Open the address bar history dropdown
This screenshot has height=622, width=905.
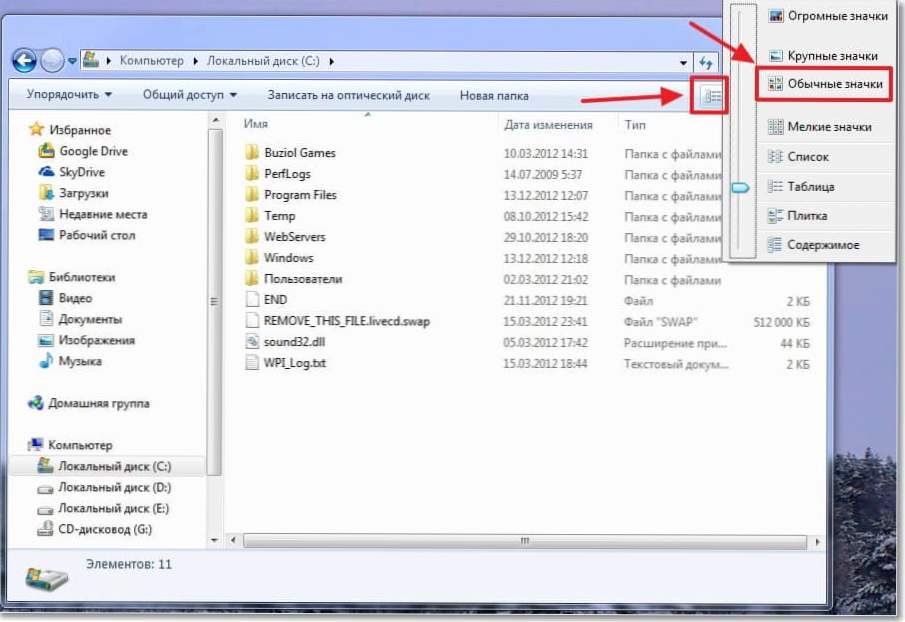tap(683, 62)
